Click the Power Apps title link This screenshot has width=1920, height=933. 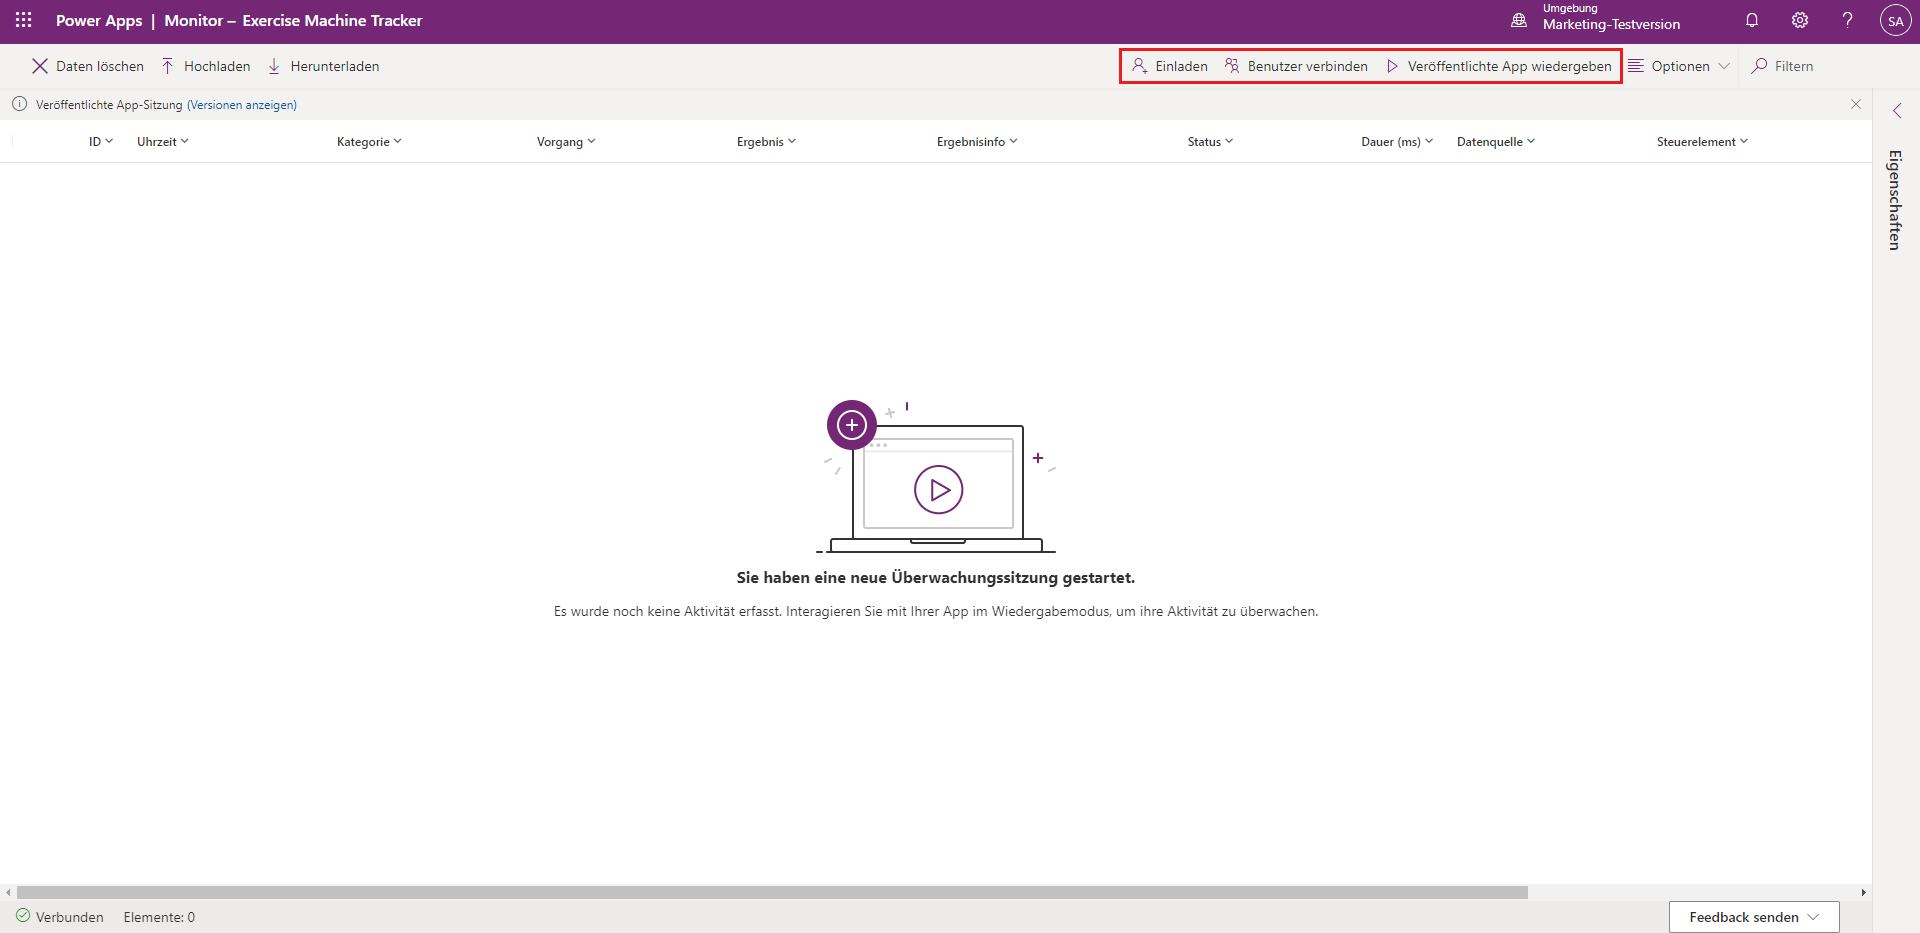click(99, 20)
